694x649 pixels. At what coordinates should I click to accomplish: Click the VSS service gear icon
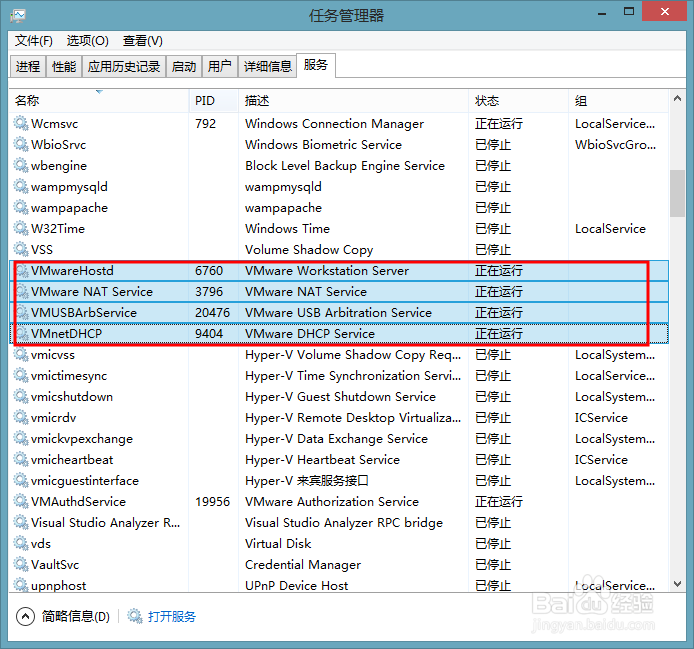[x=21, y=249]
